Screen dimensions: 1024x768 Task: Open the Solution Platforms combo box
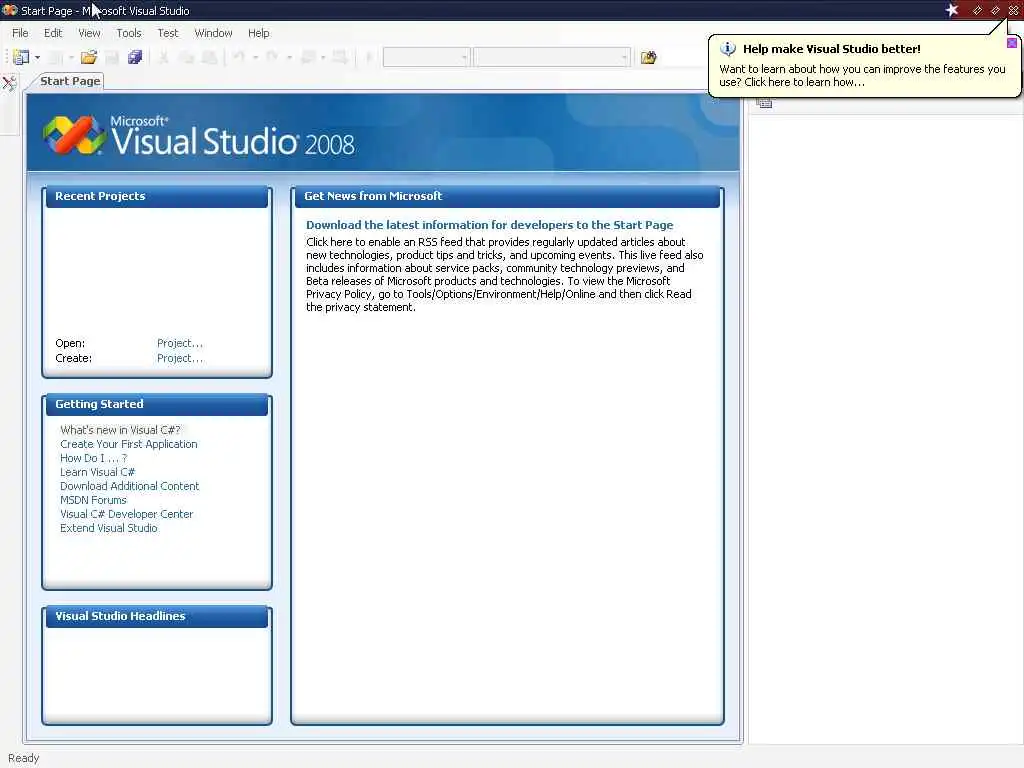pyautogui.click(x=552, y=57)
